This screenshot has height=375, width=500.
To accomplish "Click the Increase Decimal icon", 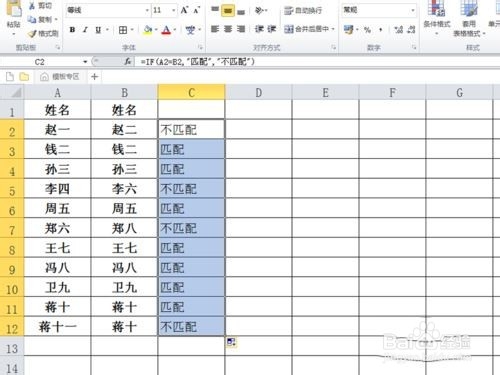I will [398, 30].
